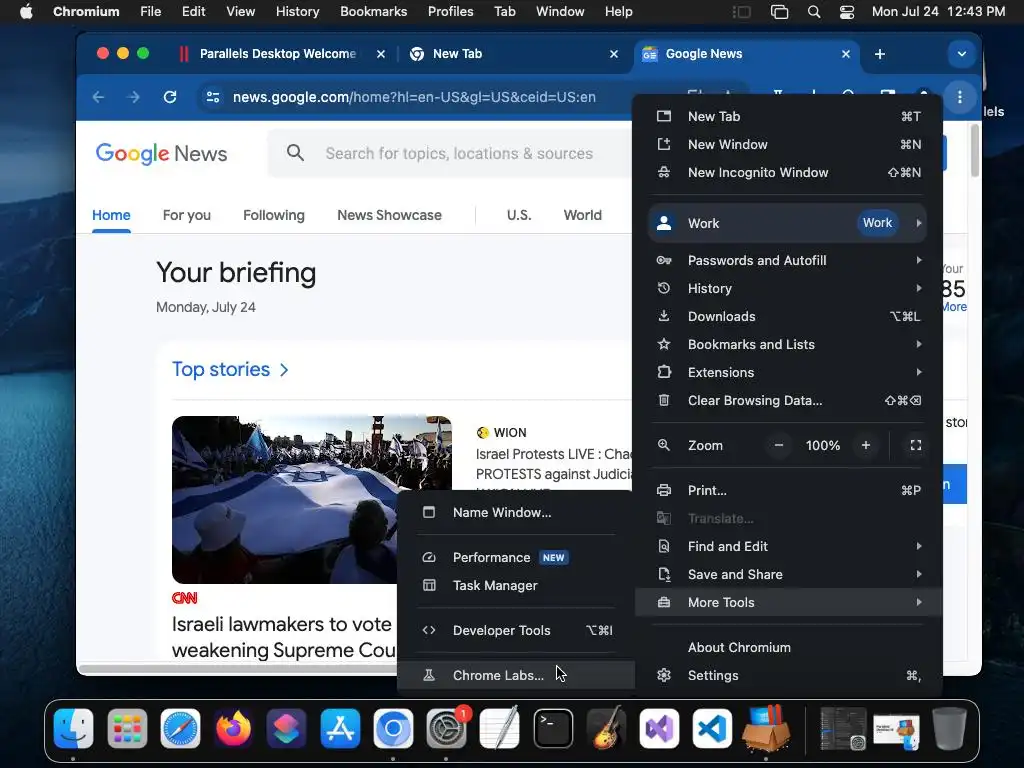Screen dimensions: 1024x768
Task: Open the Following section
Action: tap(274, 216)
